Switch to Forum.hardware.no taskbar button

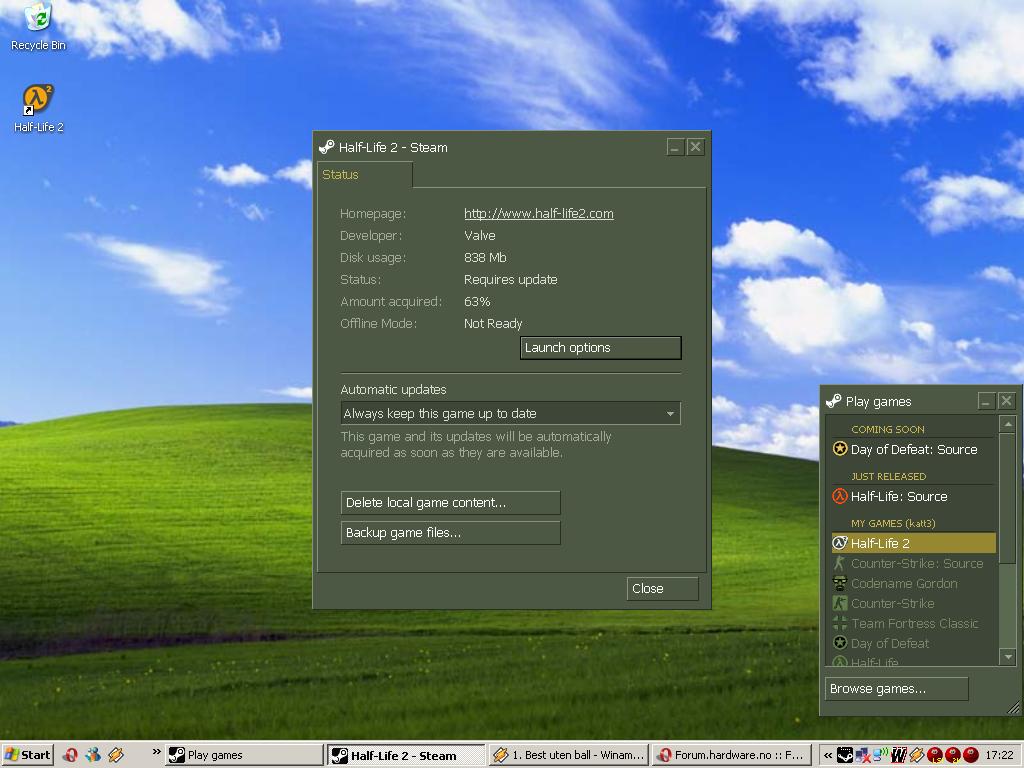pos(731,755)
